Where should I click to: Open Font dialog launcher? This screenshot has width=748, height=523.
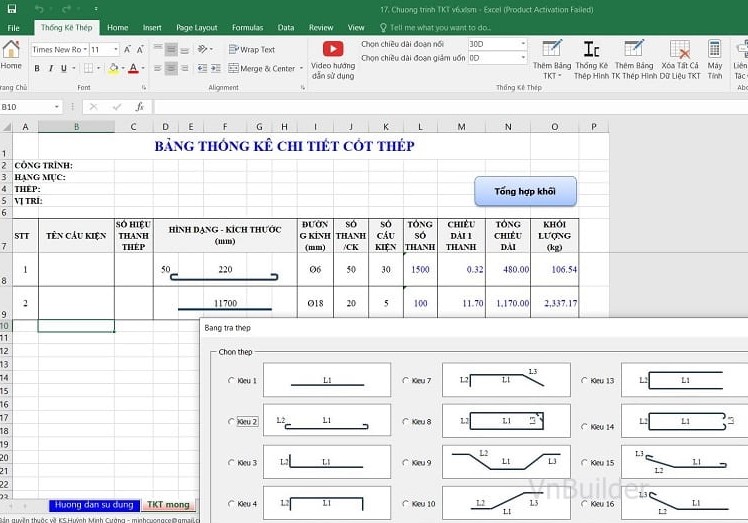click(x=144, y=88)
